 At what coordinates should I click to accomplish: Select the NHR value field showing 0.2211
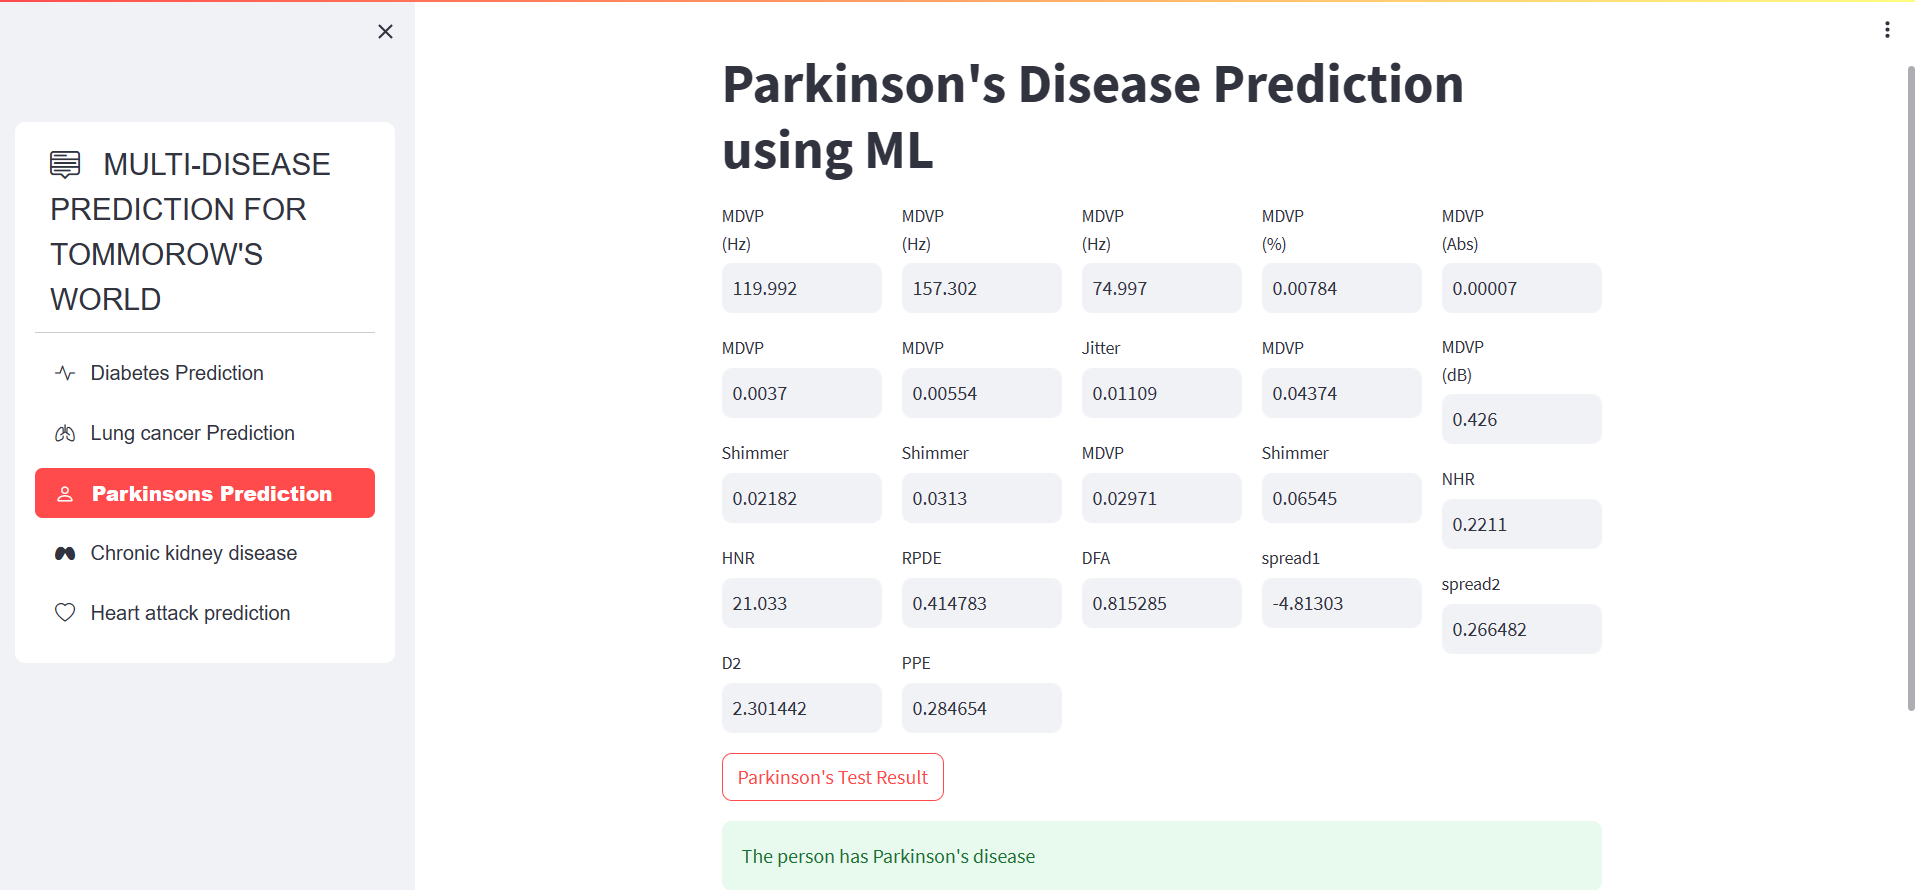1521,524
